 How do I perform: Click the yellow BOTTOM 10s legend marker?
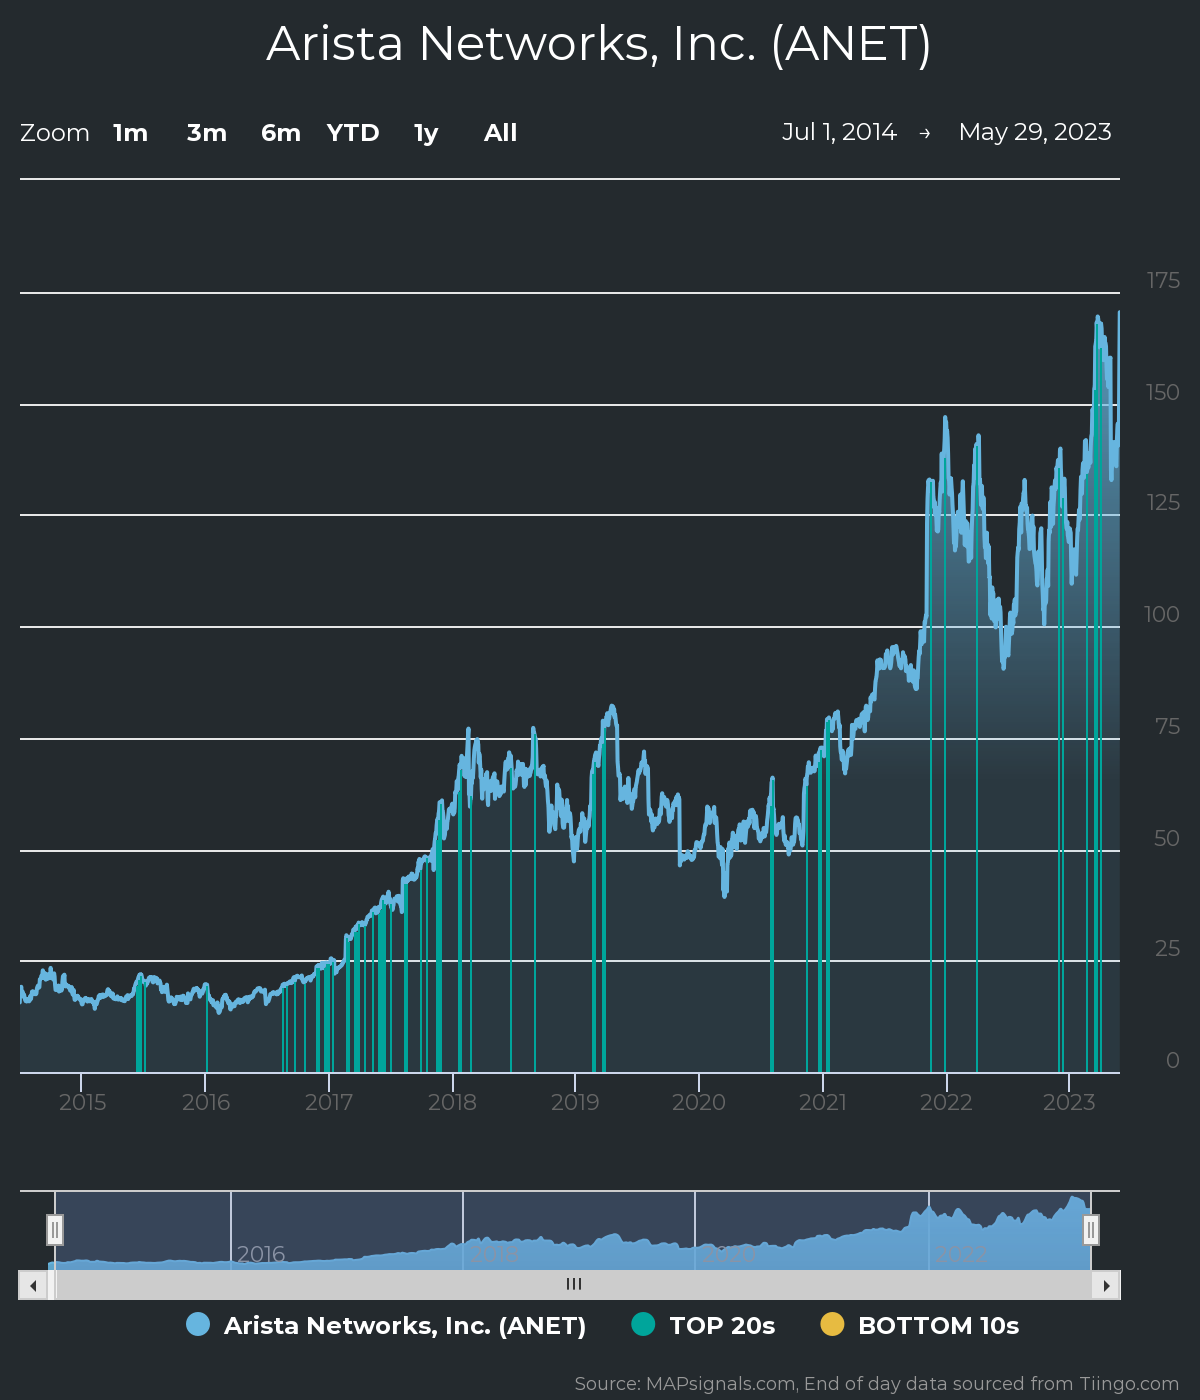pyautogui.click(x=833, y=1324)
